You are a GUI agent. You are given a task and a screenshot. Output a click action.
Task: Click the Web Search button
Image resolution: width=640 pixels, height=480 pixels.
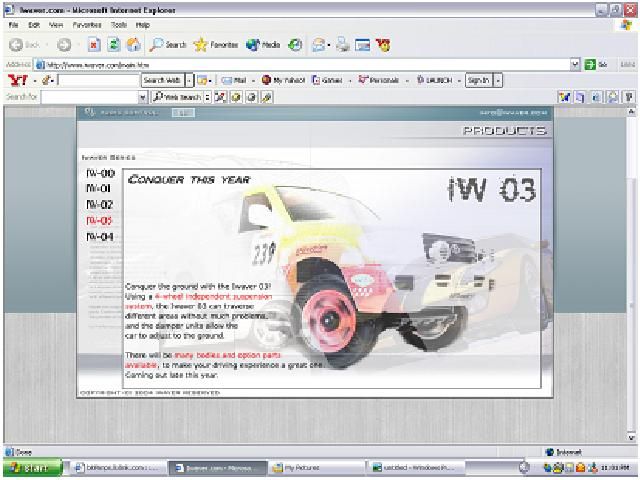pyautogui.click(x=177, y=97)
